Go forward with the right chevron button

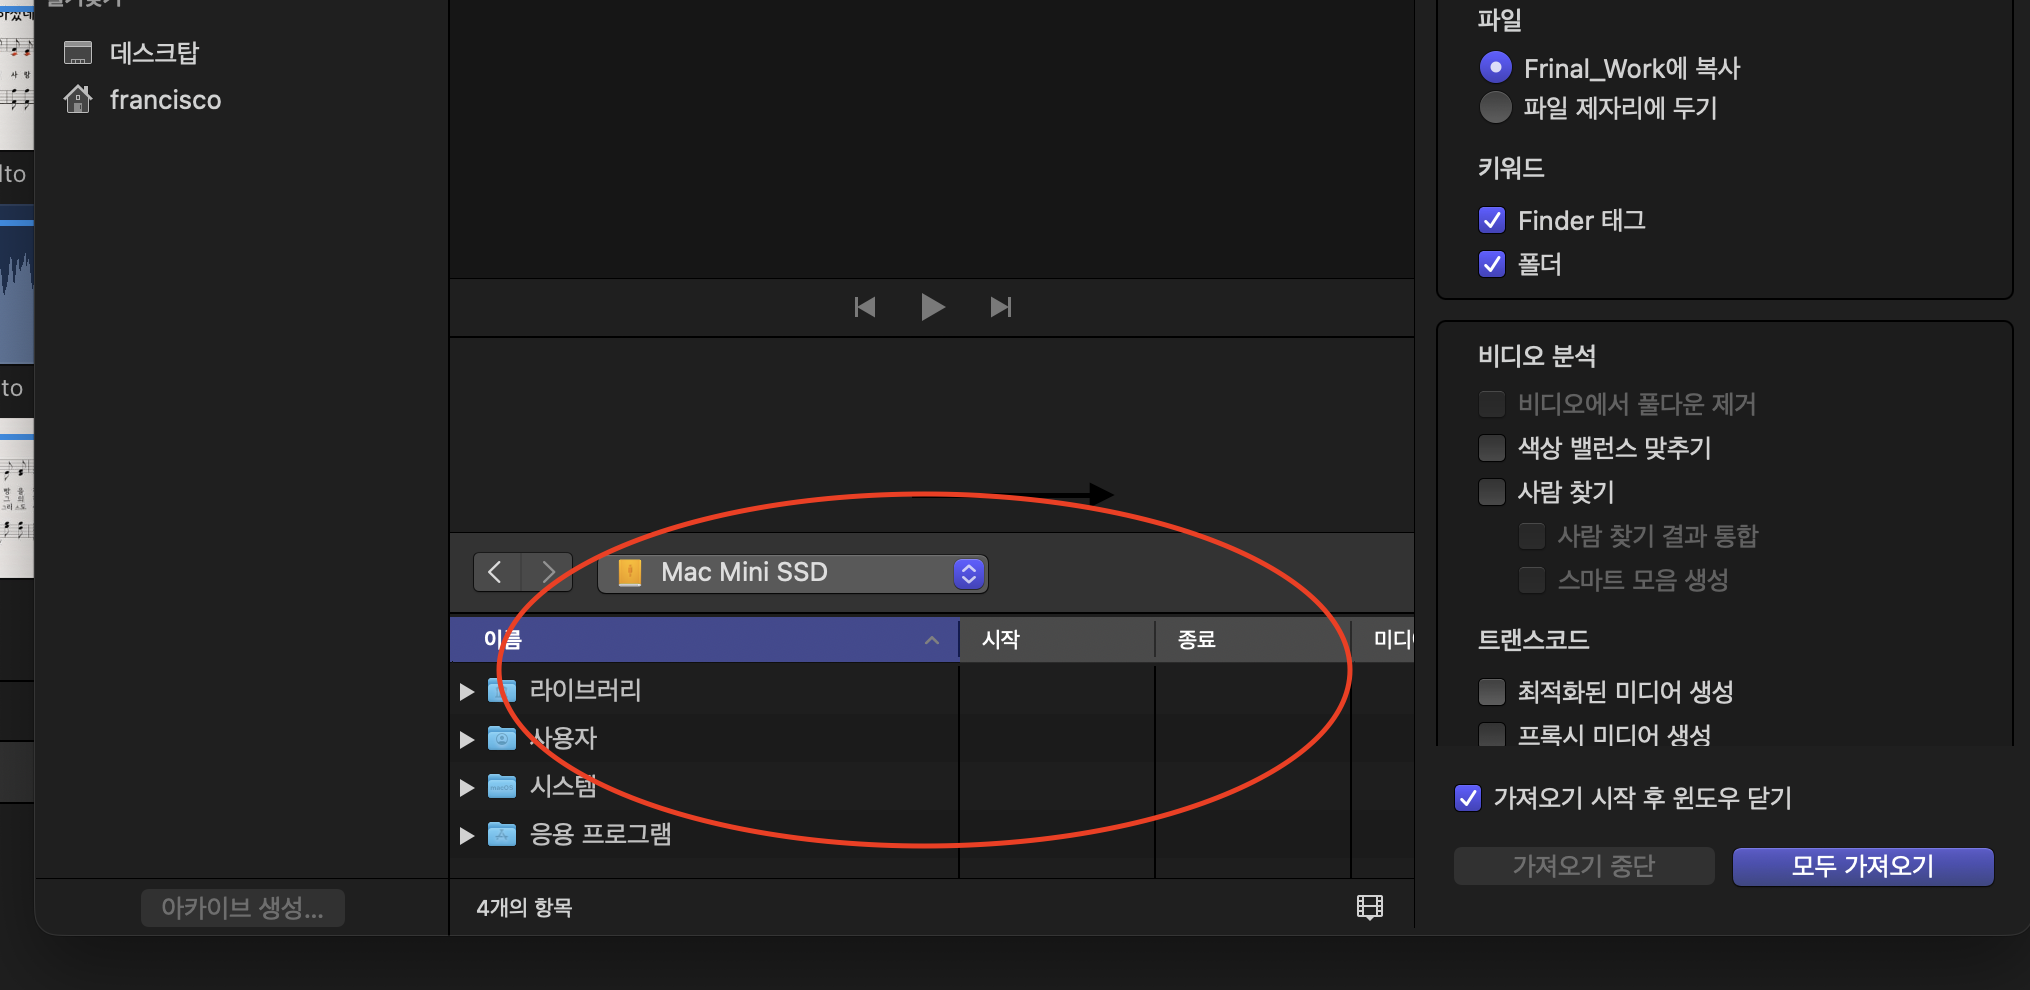click(x=548, y=572)
